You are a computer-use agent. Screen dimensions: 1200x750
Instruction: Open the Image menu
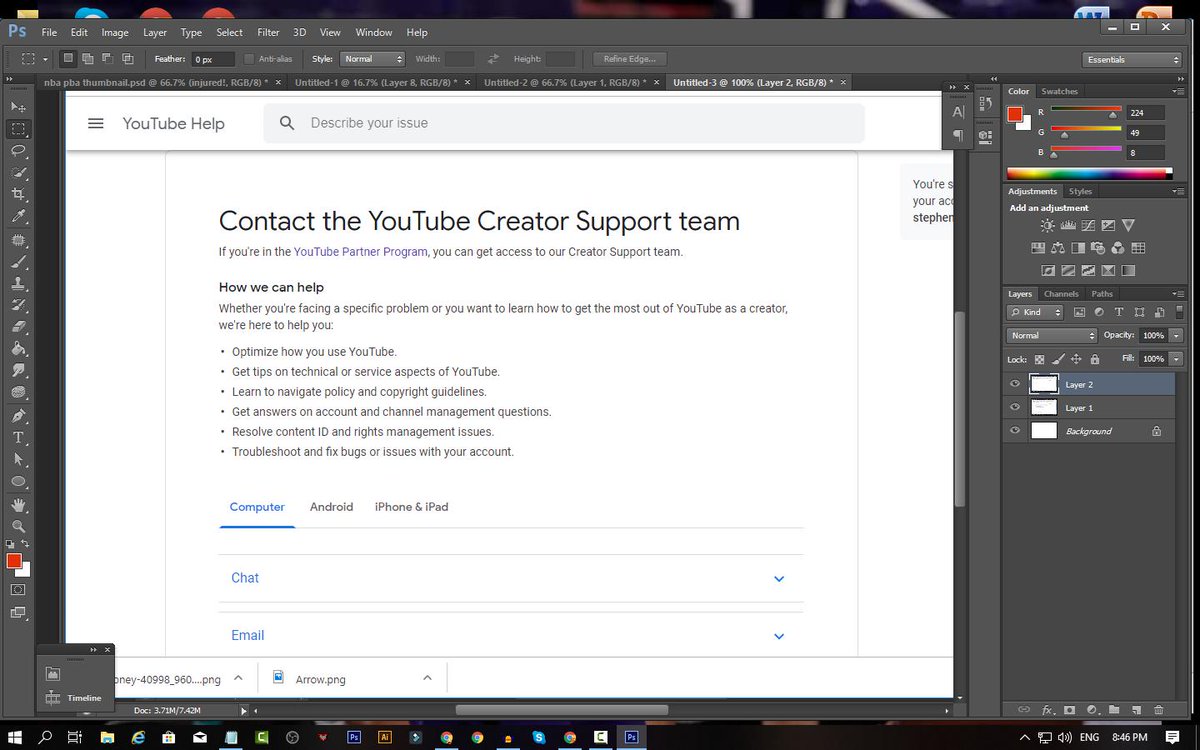coord(114,32)
